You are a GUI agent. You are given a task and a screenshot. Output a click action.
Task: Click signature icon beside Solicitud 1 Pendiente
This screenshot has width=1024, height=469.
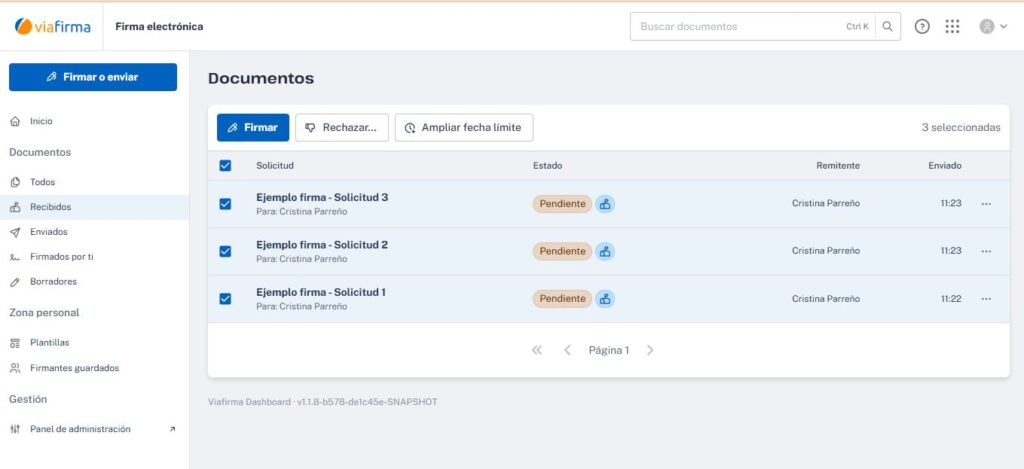(605, 299)
